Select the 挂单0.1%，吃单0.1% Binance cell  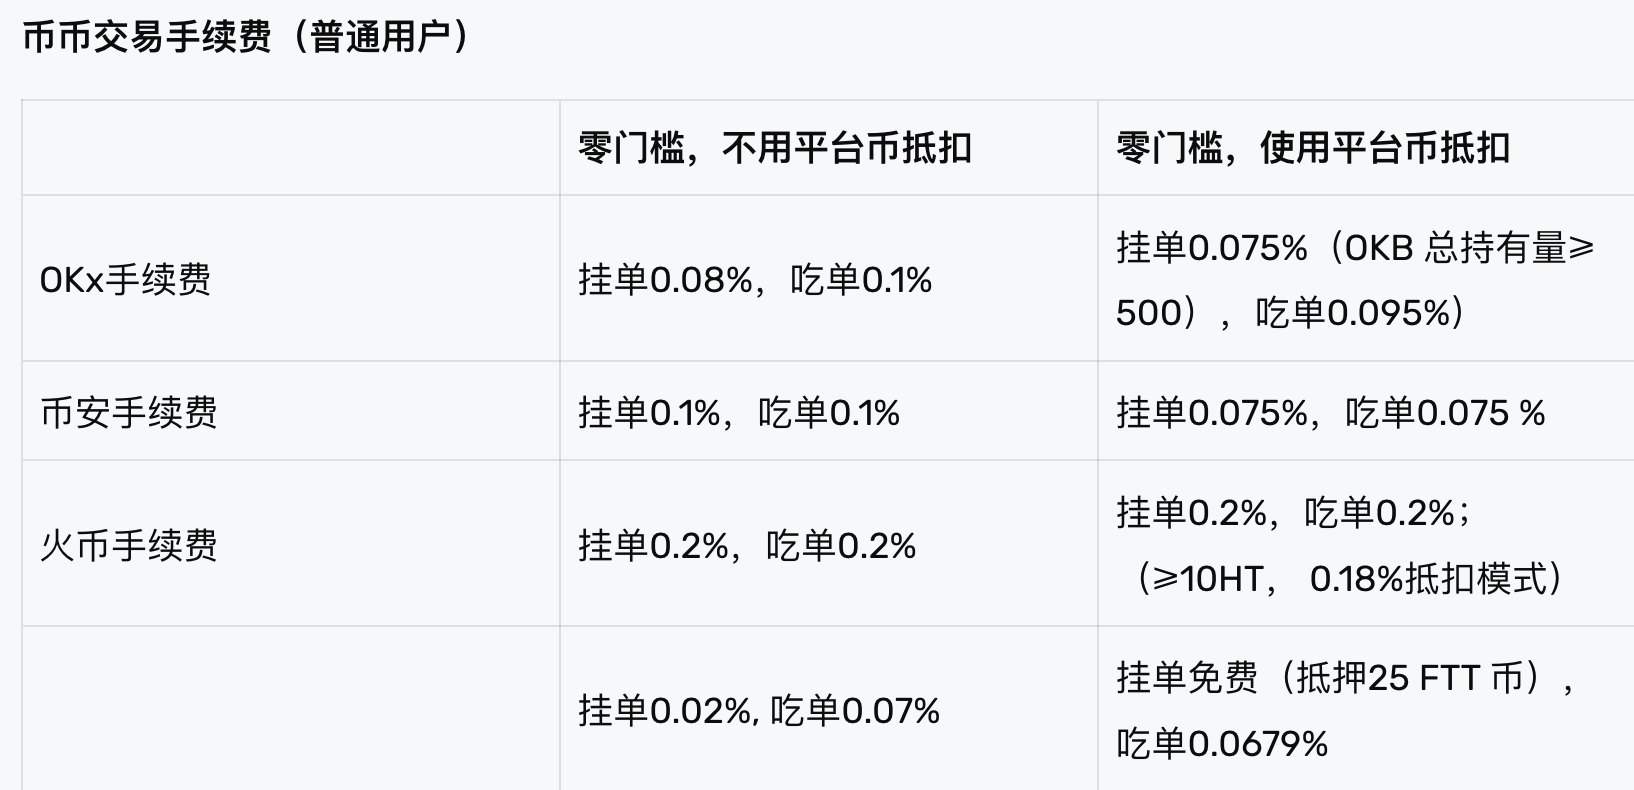coord(739,412)
